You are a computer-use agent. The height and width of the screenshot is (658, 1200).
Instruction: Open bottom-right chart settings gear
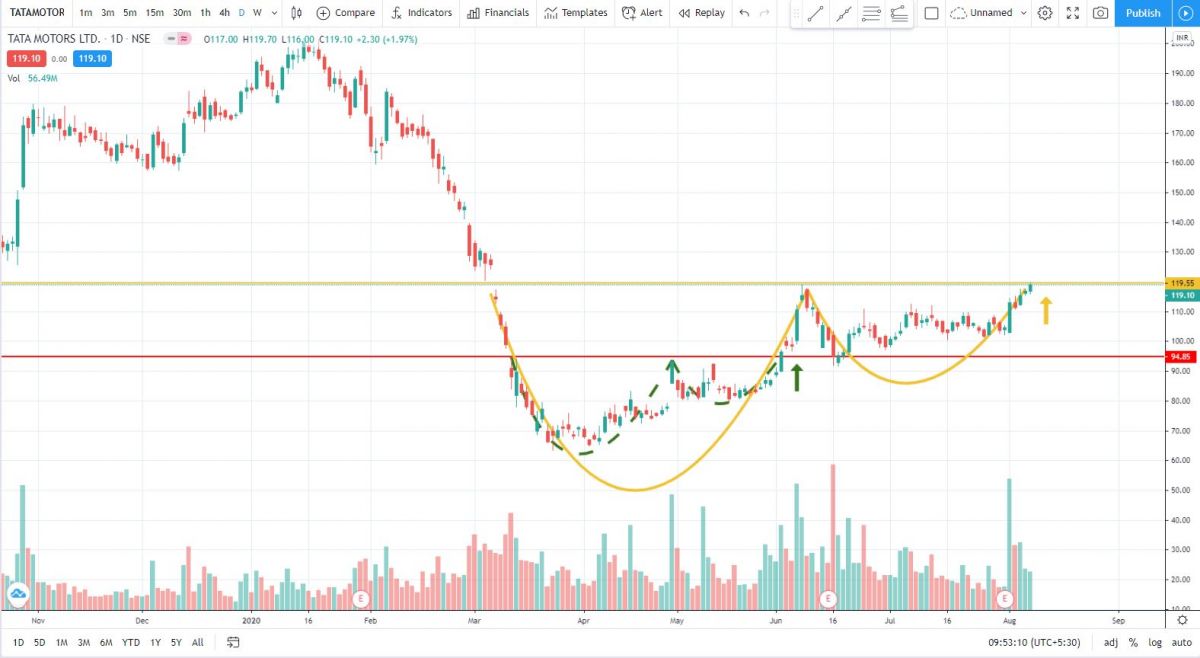click(1182, 619)
